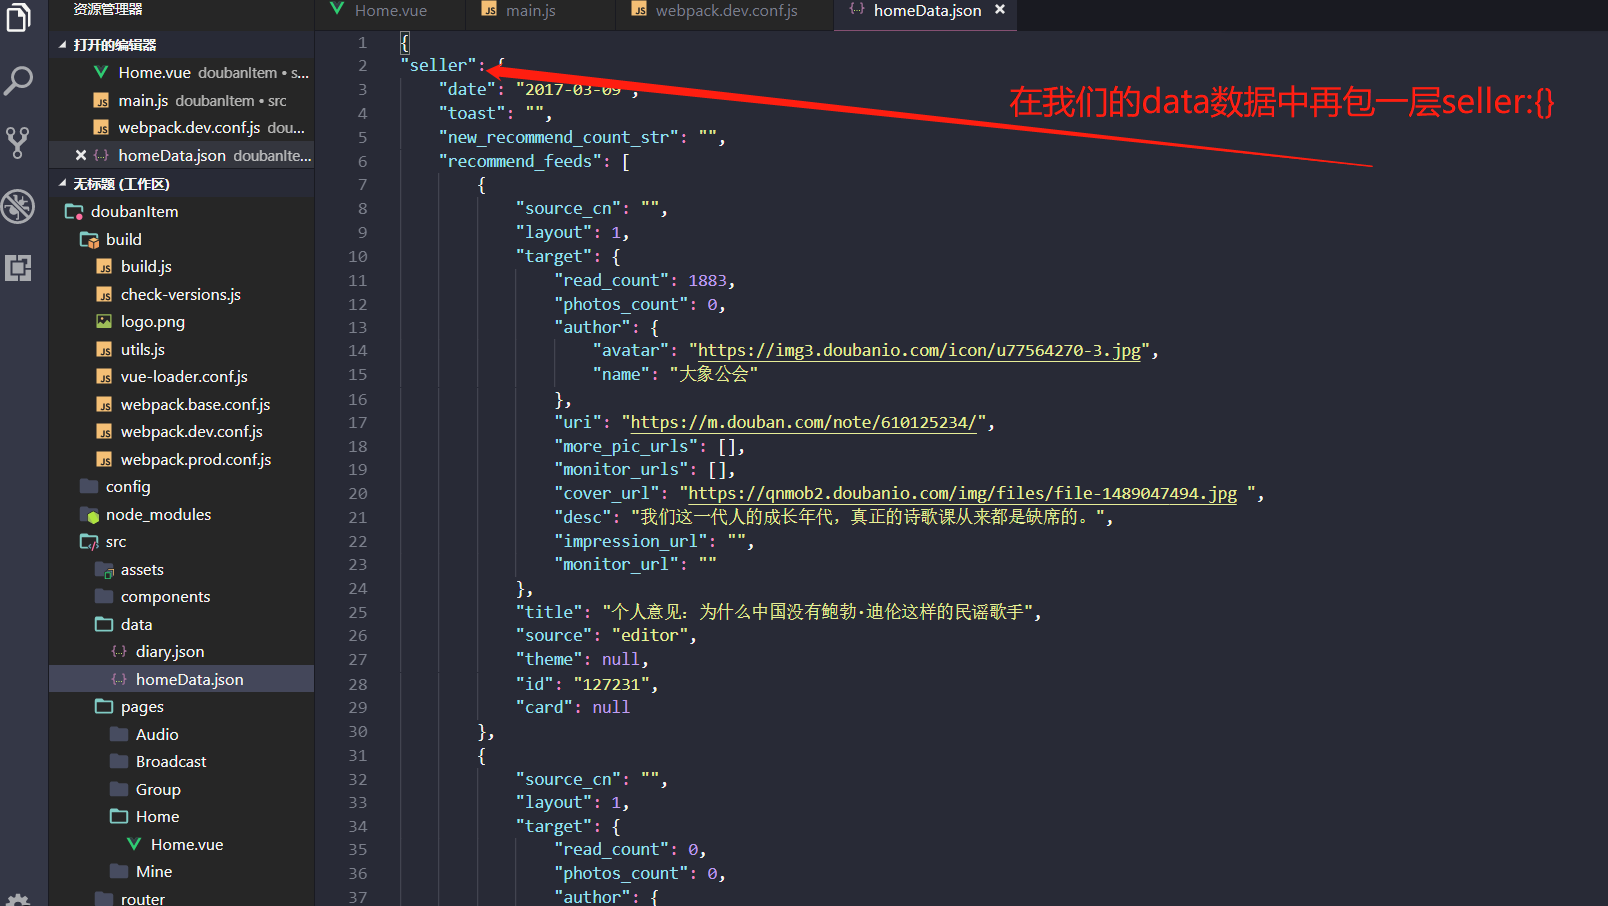Click line number 6 in gutter
Image resolution: width=1608 pixels, height=906 pixels.
click(x=362, y=162)
